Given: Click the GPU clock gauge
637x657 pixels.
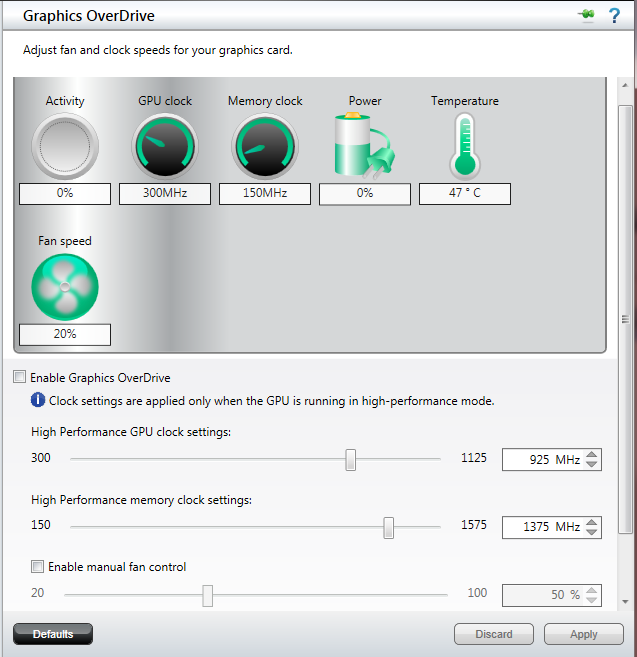Looking at the screenshot, I should 165,147.
